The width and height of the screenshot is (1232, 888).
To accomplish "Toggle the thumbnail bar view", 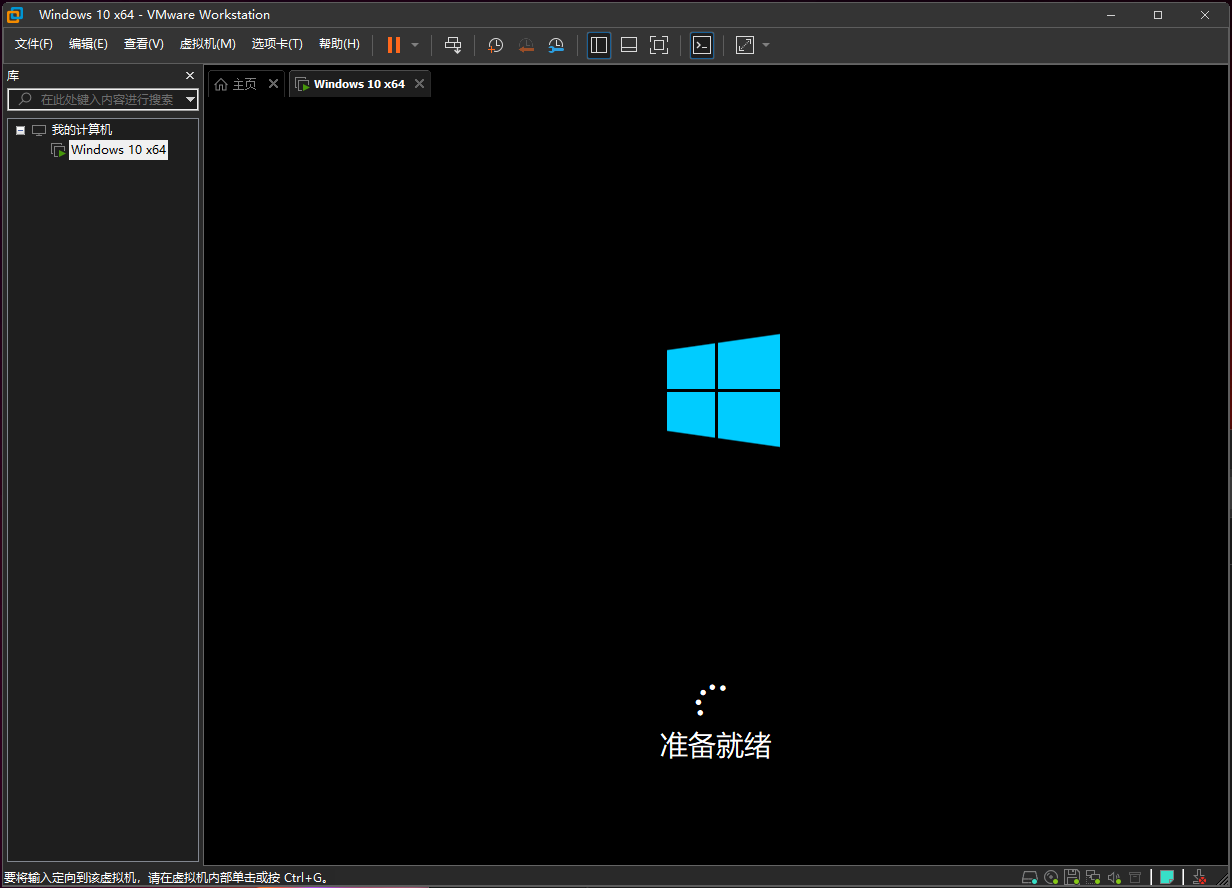I will (629, 45).
